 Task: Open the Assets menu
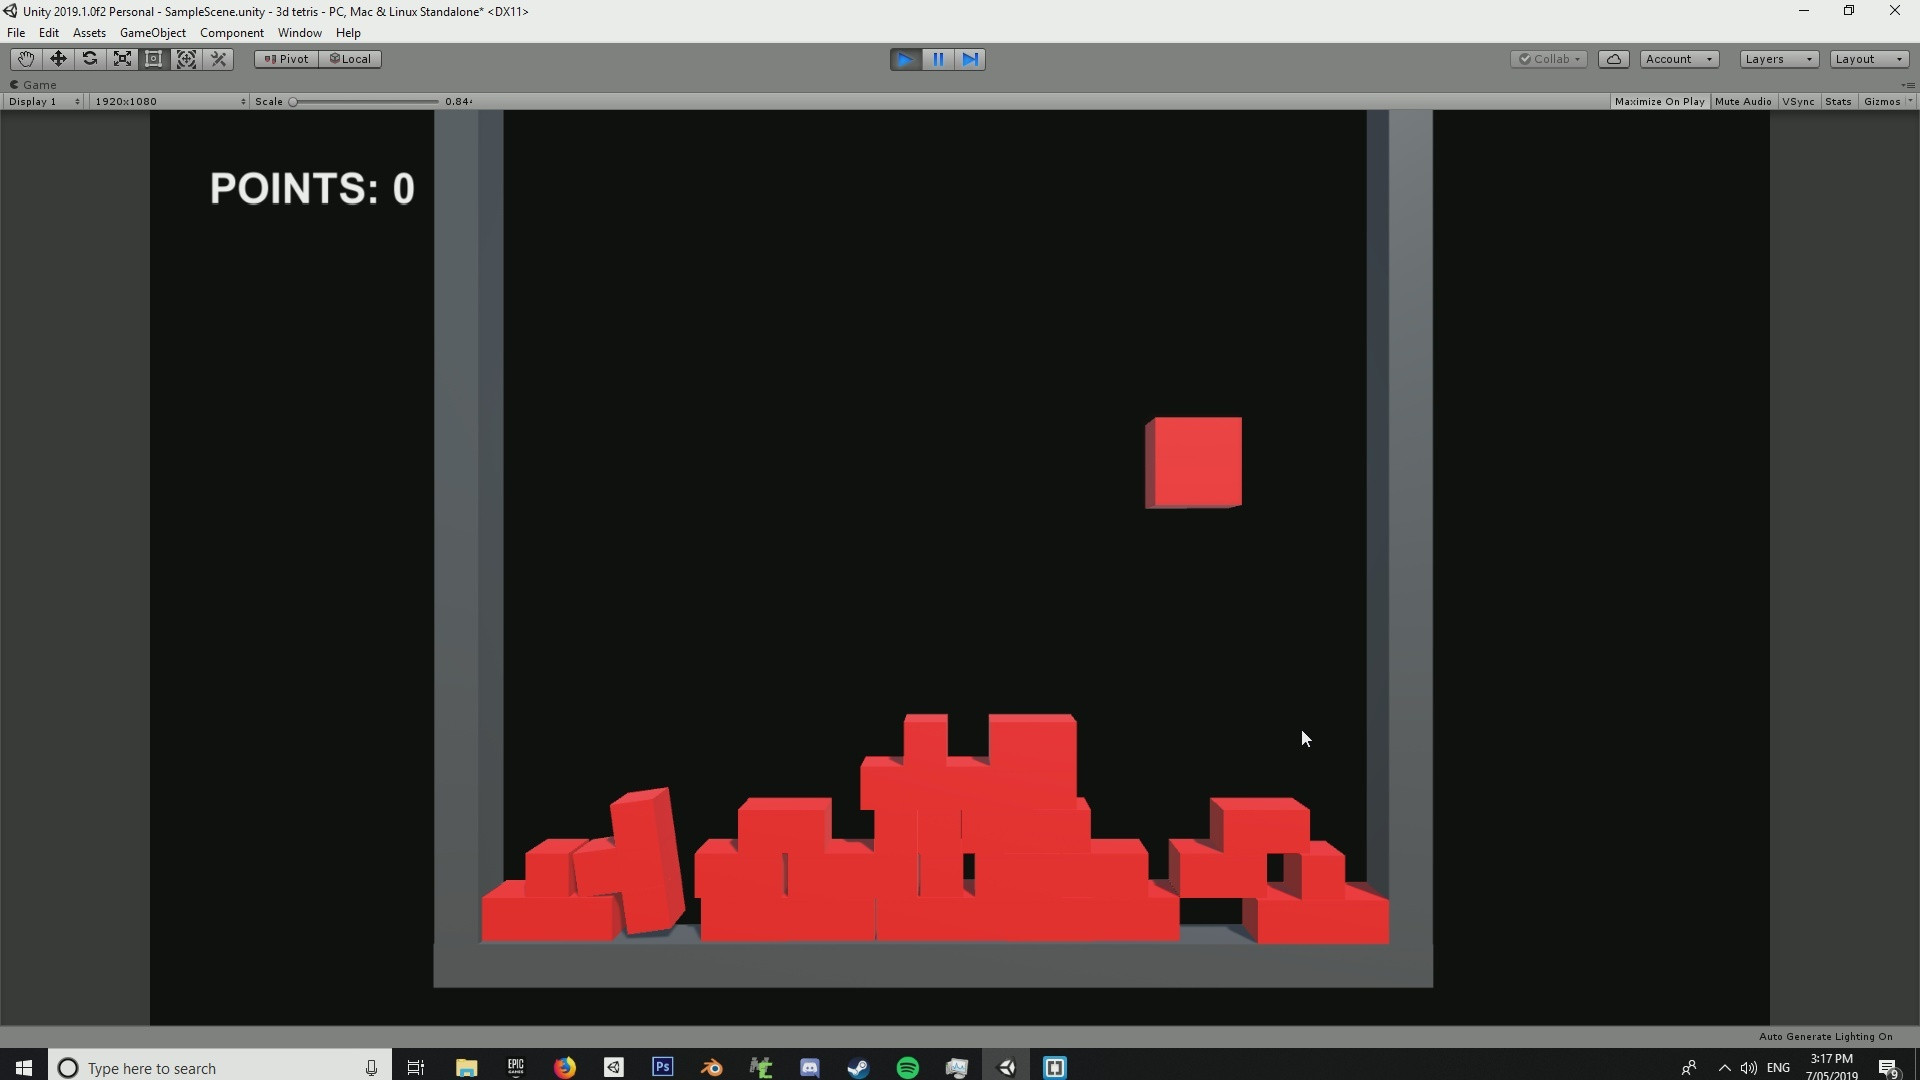pos(89,33)
